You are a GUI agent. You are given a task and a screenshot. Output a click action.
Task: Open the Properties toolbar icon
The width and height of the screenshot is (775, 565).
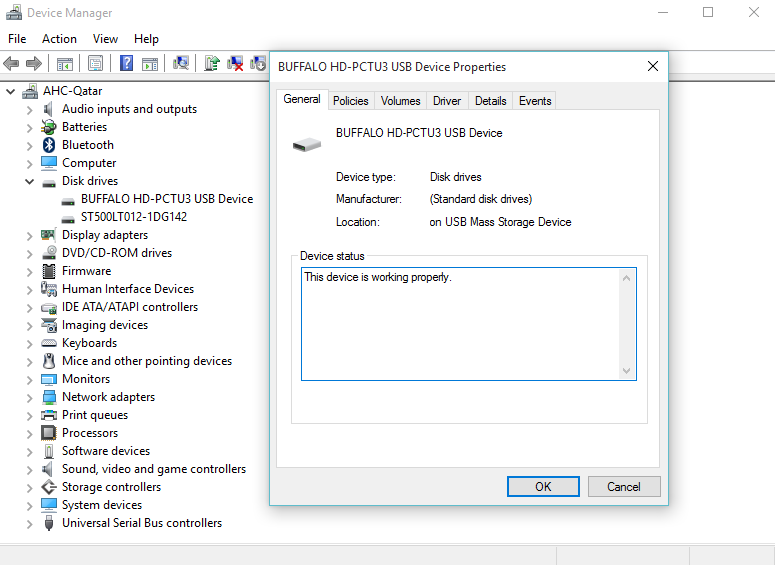click(x=95, y=63)
